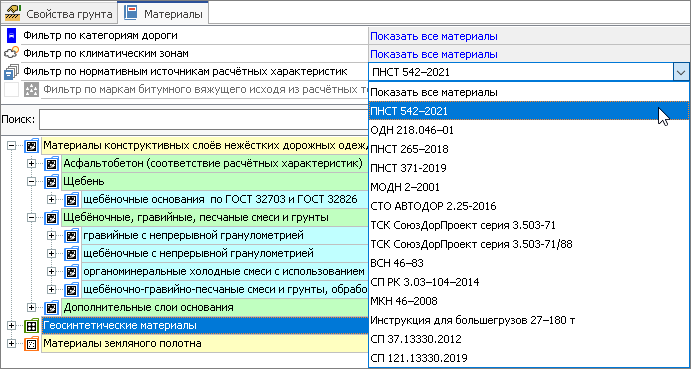Click the Дополнительные слои основания icon
Viewport: 691px width, 369px height.
pos(52,307)
